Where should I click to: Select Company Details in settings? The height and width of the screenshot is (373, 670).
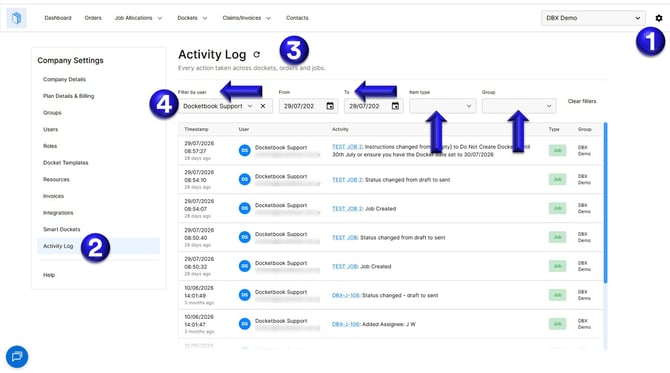(65, 79)
